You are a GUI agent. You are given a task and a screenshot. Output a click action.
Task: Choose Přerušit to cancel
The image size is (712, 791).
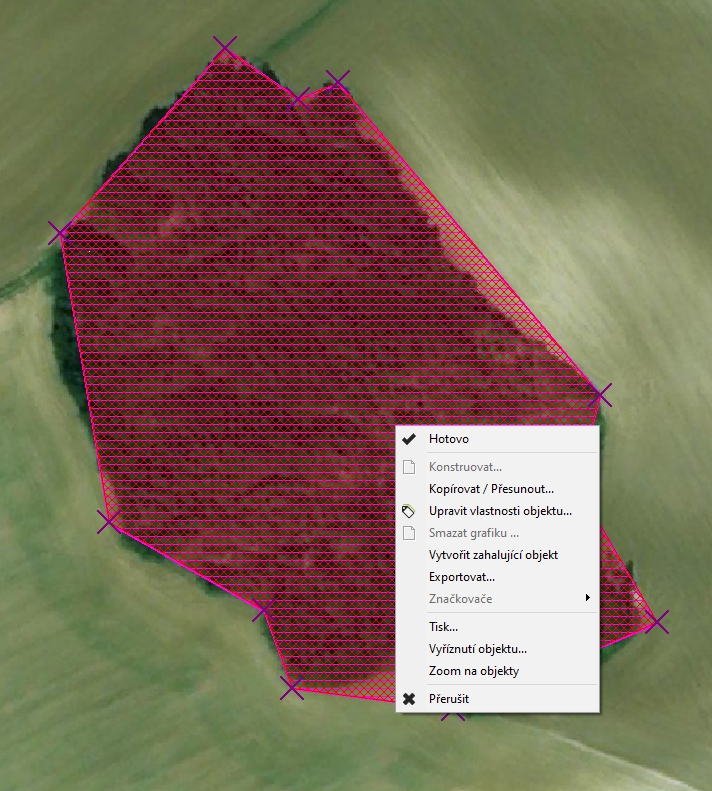(x=498, y=699)
